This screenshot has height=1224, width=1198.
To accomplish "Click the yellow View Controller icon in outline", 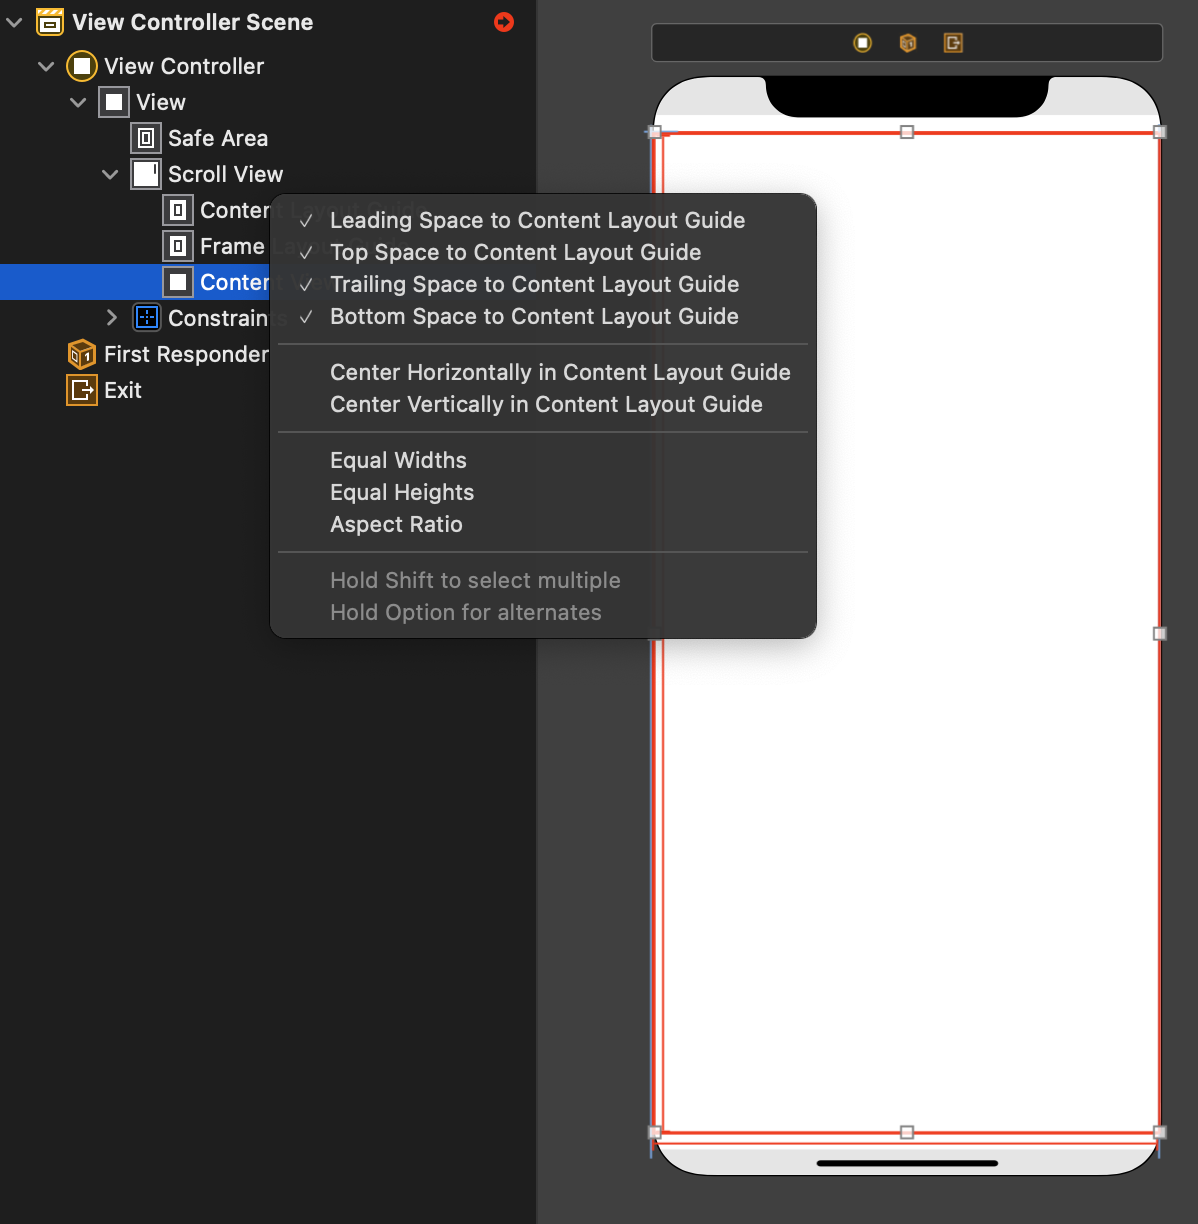I will (82, 66).
